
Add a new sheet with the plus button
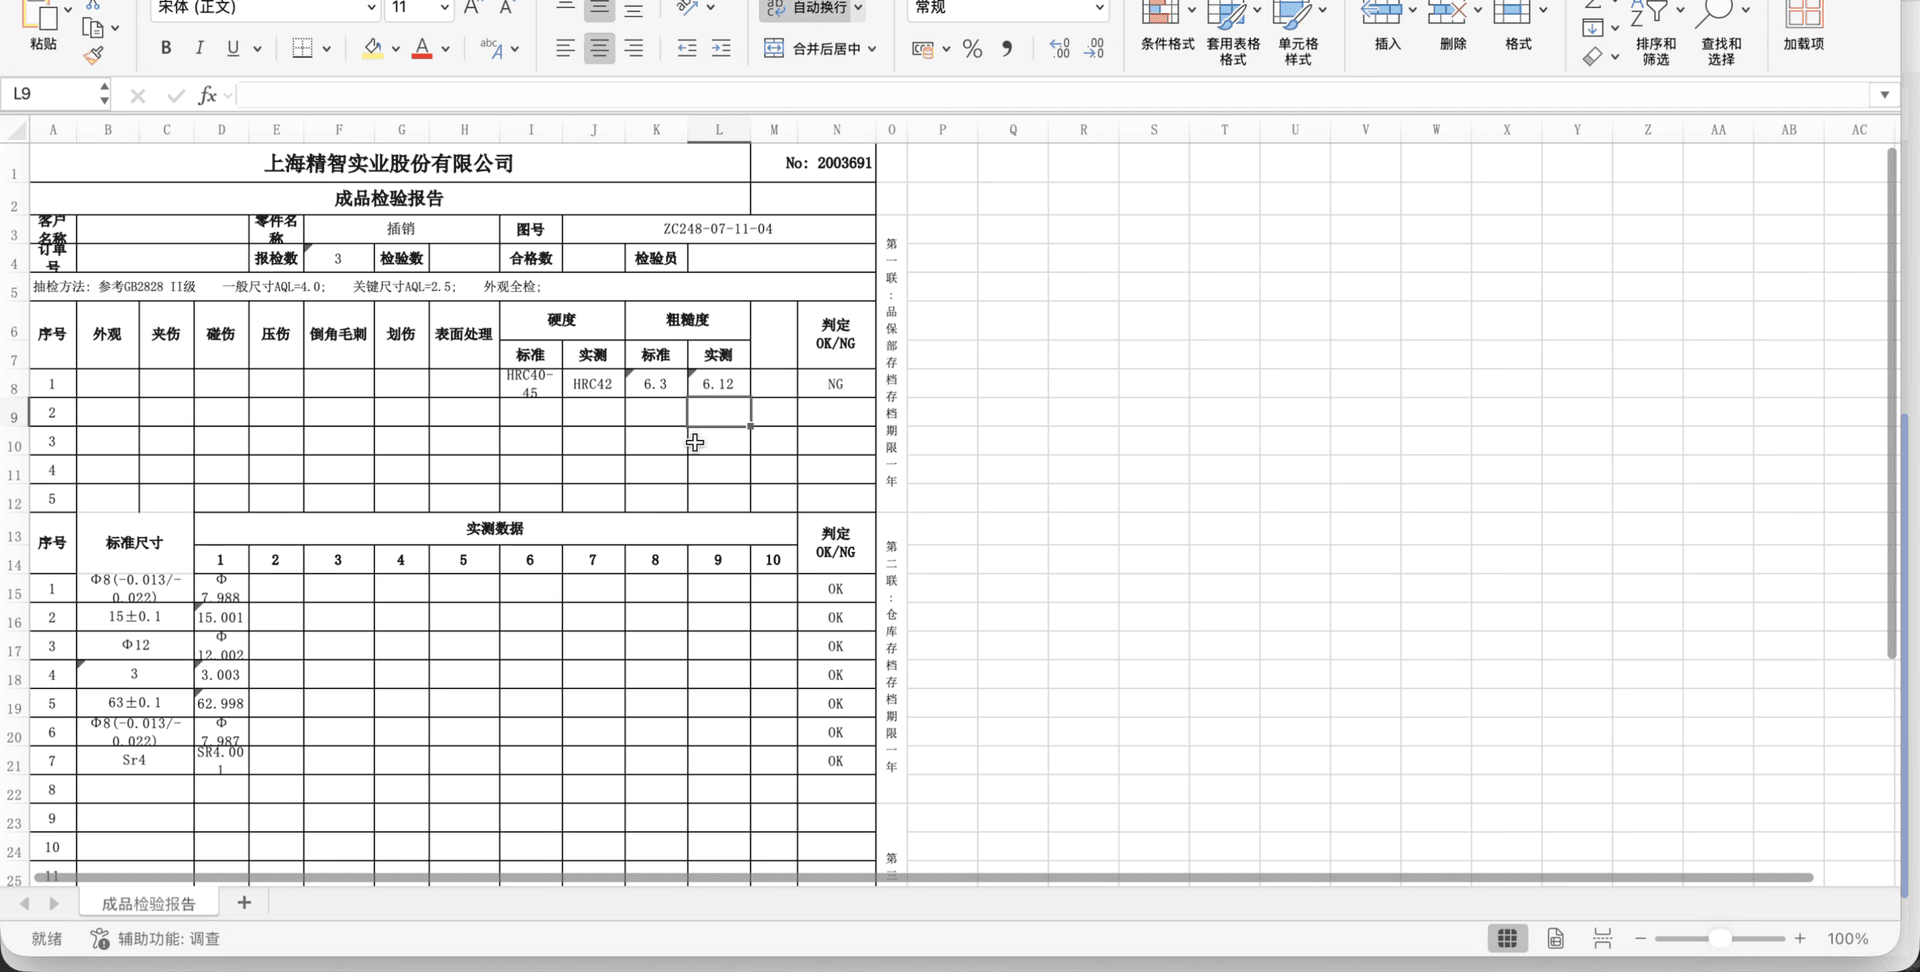(244, 903)
